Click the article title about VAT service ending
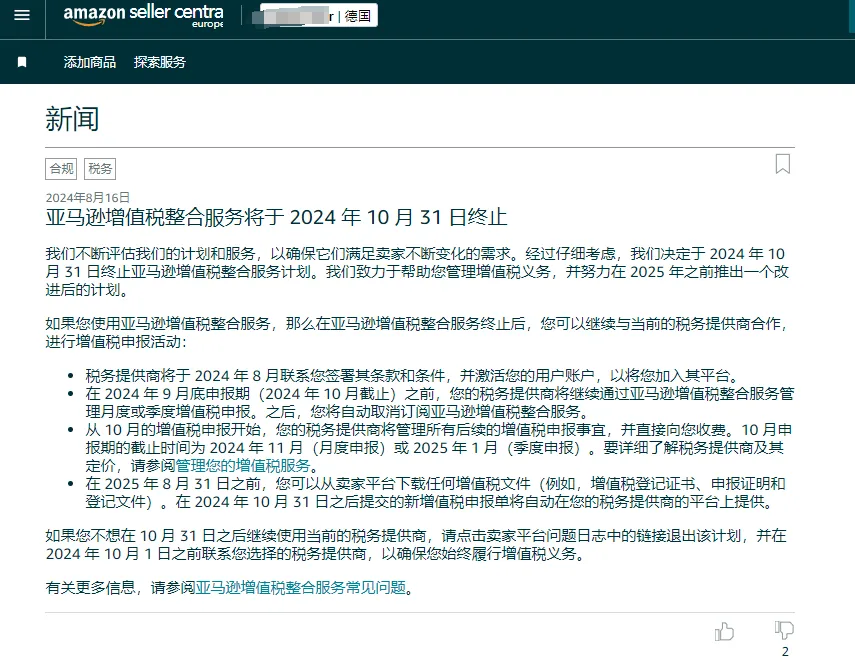855x669 pixels. (x=278, y=216)
